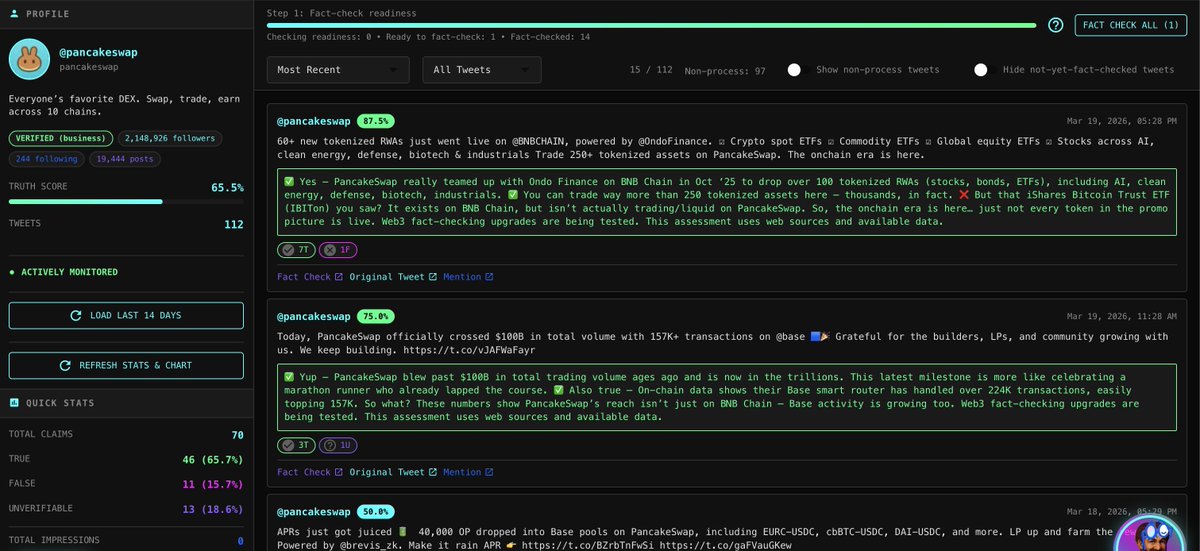Open external icon next to 75.0% tweet's Mention

pyautogui.click(x=489, y=472)
